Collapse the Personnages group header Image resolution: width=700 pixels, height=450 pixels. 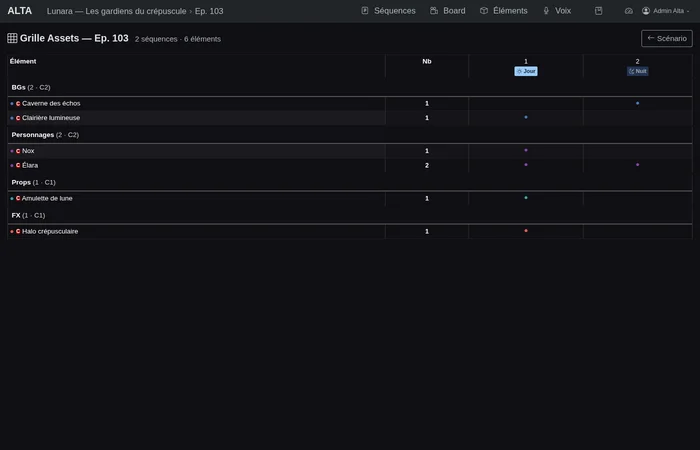[x=44, y=134]
